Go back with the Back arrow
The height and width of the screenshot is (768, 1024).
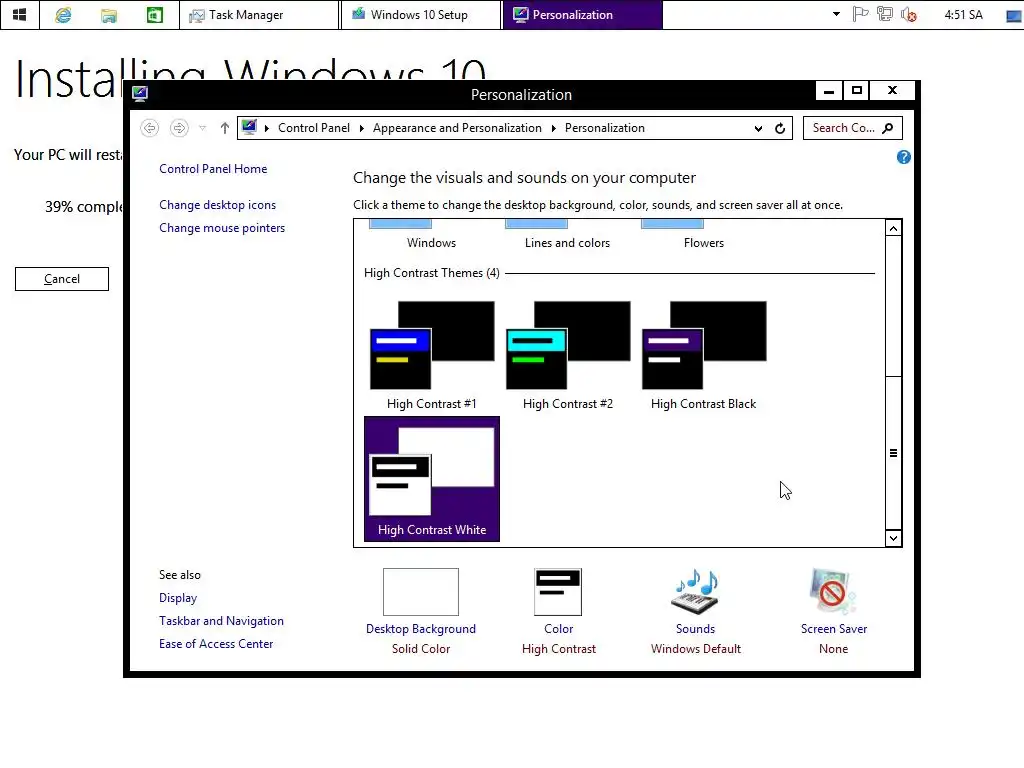(150, 128)
